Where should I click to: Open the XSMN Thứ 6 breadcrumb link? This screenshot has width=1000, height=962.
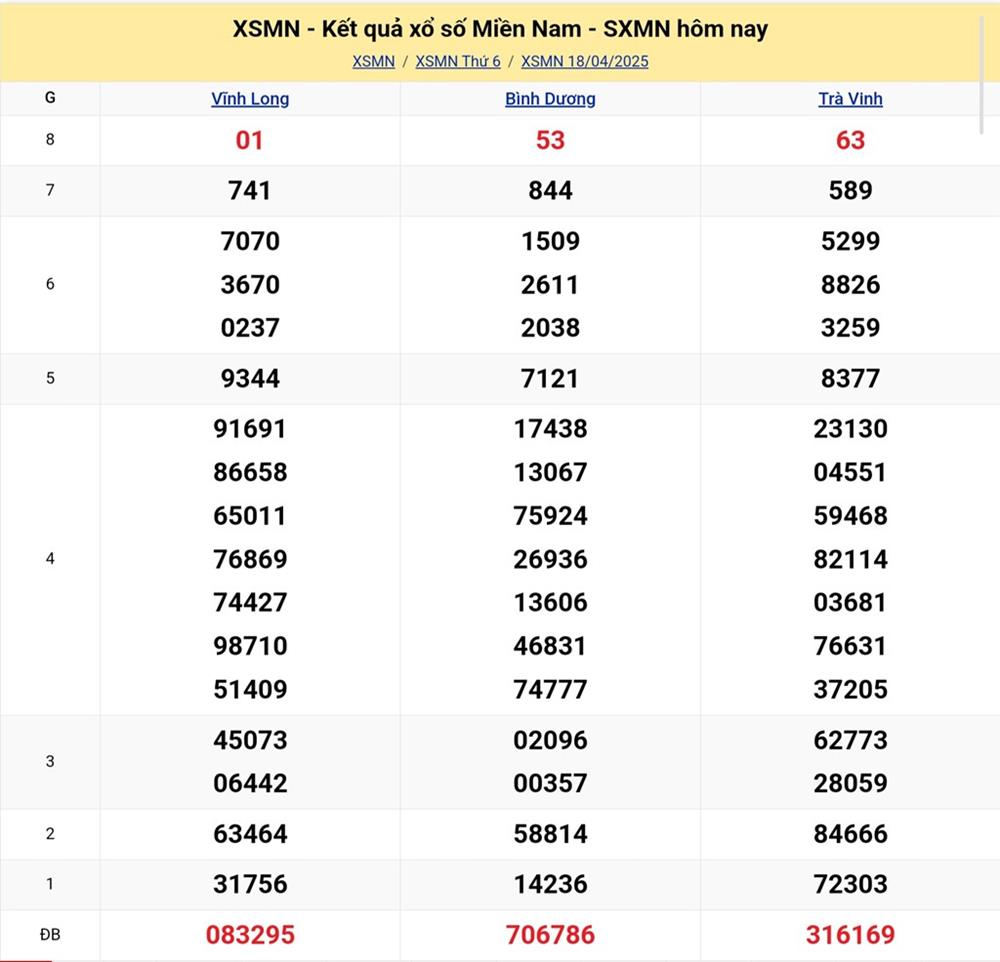click(x=458, y=61)
